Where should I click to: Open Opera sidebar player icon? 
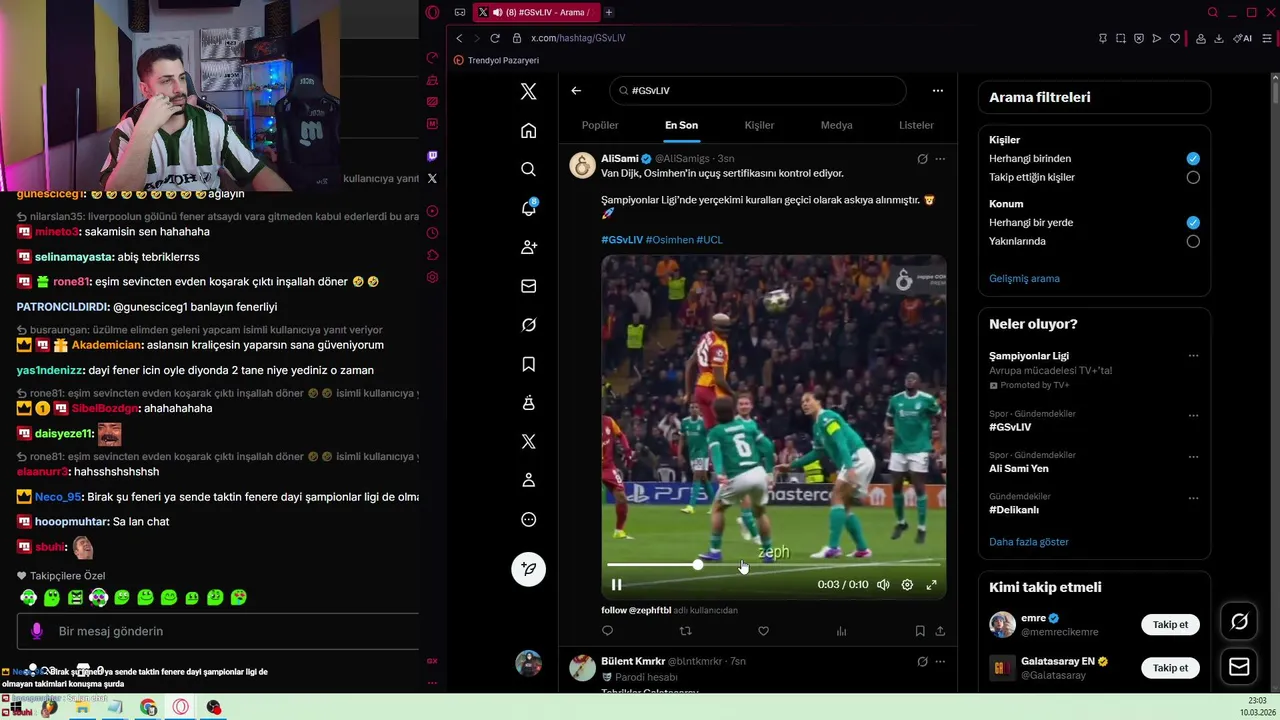432,211
